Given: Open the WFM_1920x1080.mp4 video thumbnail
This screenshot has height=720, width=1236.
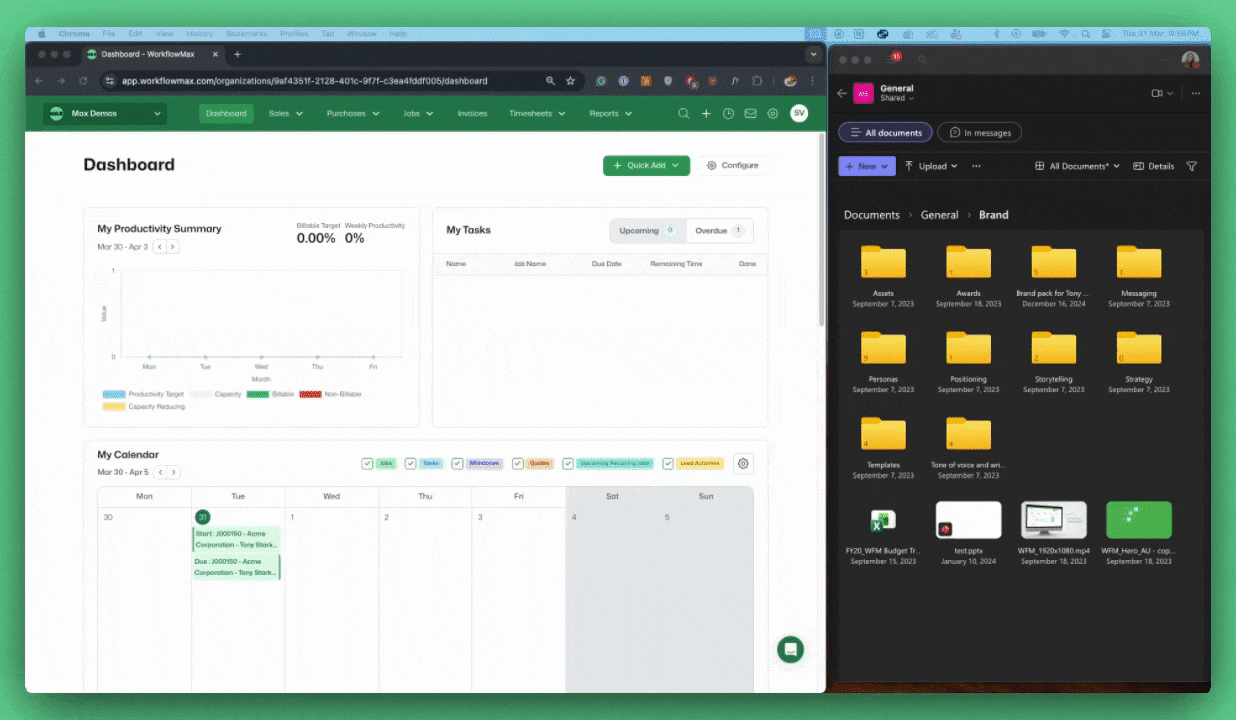Looking at the screenshot, I should coord(1053,520).
